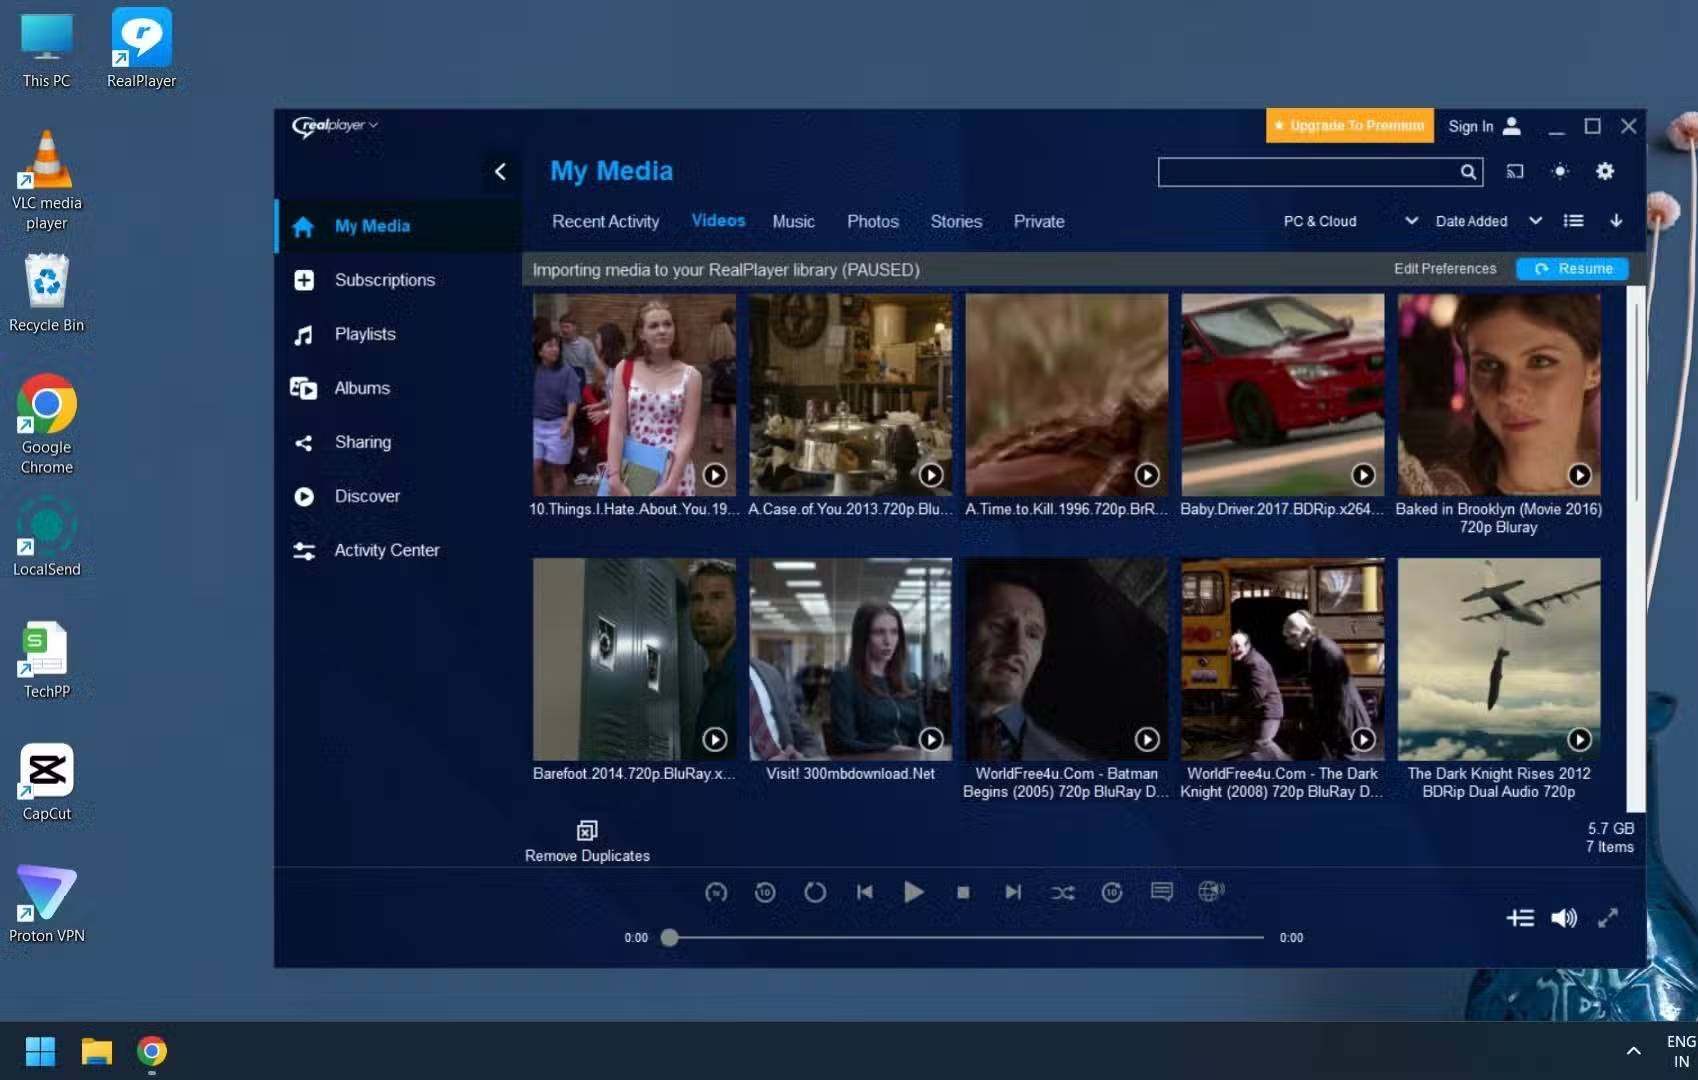The width and height of the screenshot is (1698, 1080).
Task: Click the Remove Duplicates icon
Action: point(587,831)
